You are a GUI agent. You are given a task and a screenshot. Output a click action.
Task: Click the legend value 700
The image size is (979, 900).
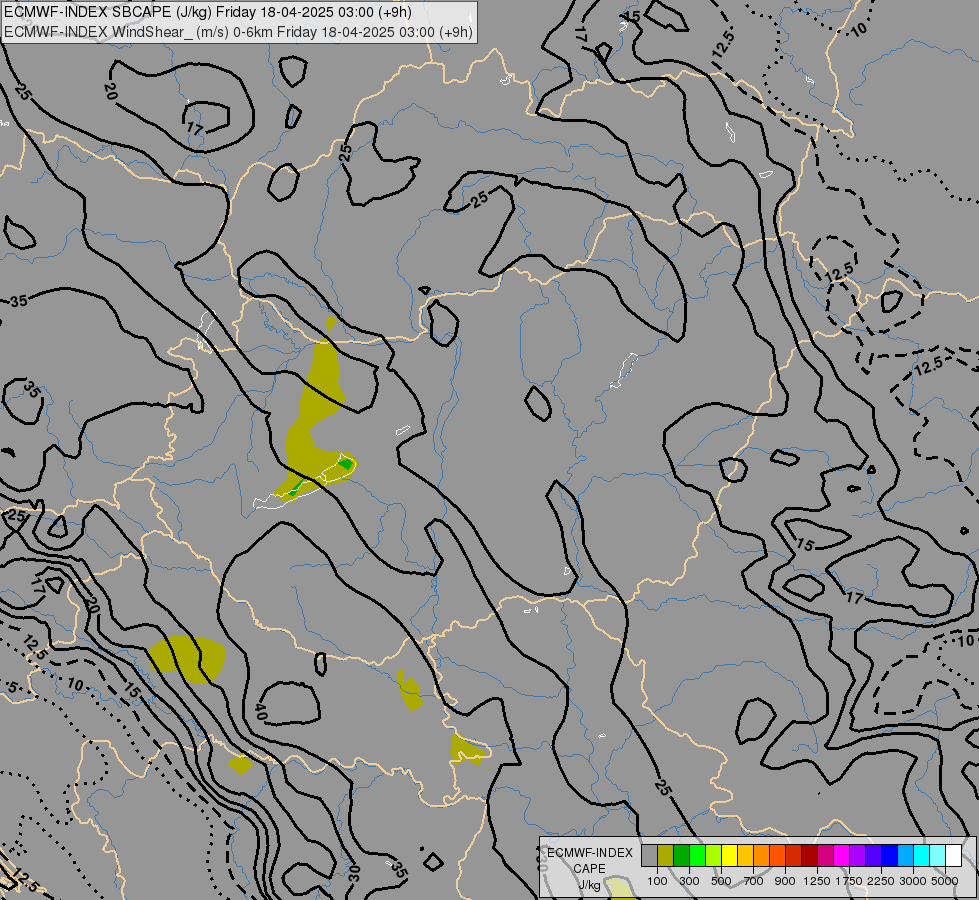tap(754, 881)
